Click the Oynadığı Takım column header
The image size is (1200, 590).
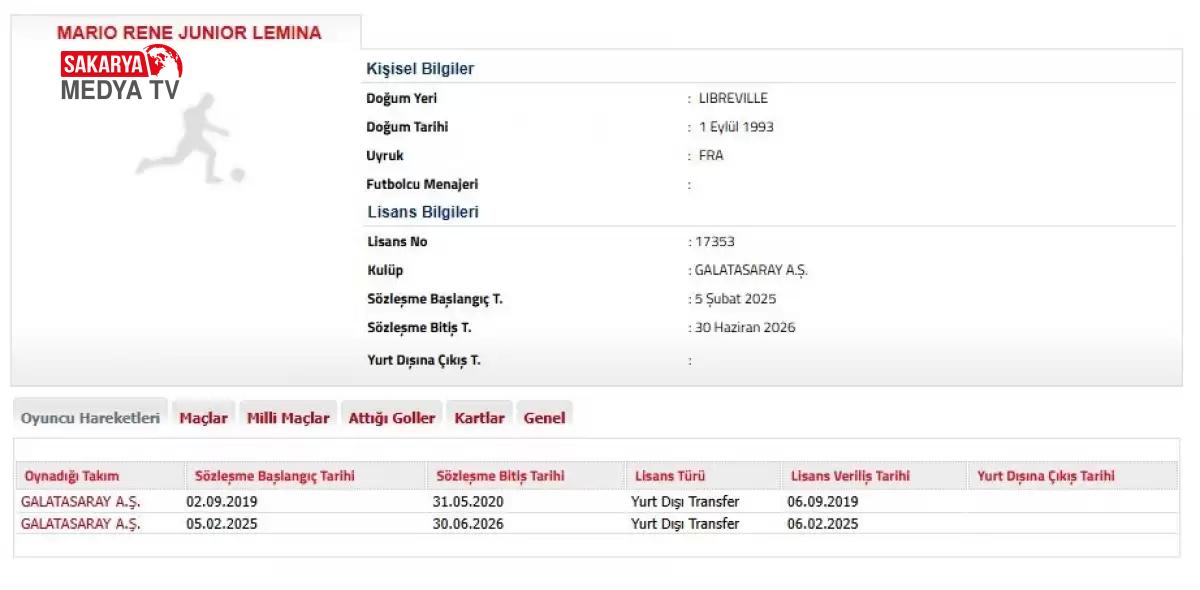pos(72,476)
